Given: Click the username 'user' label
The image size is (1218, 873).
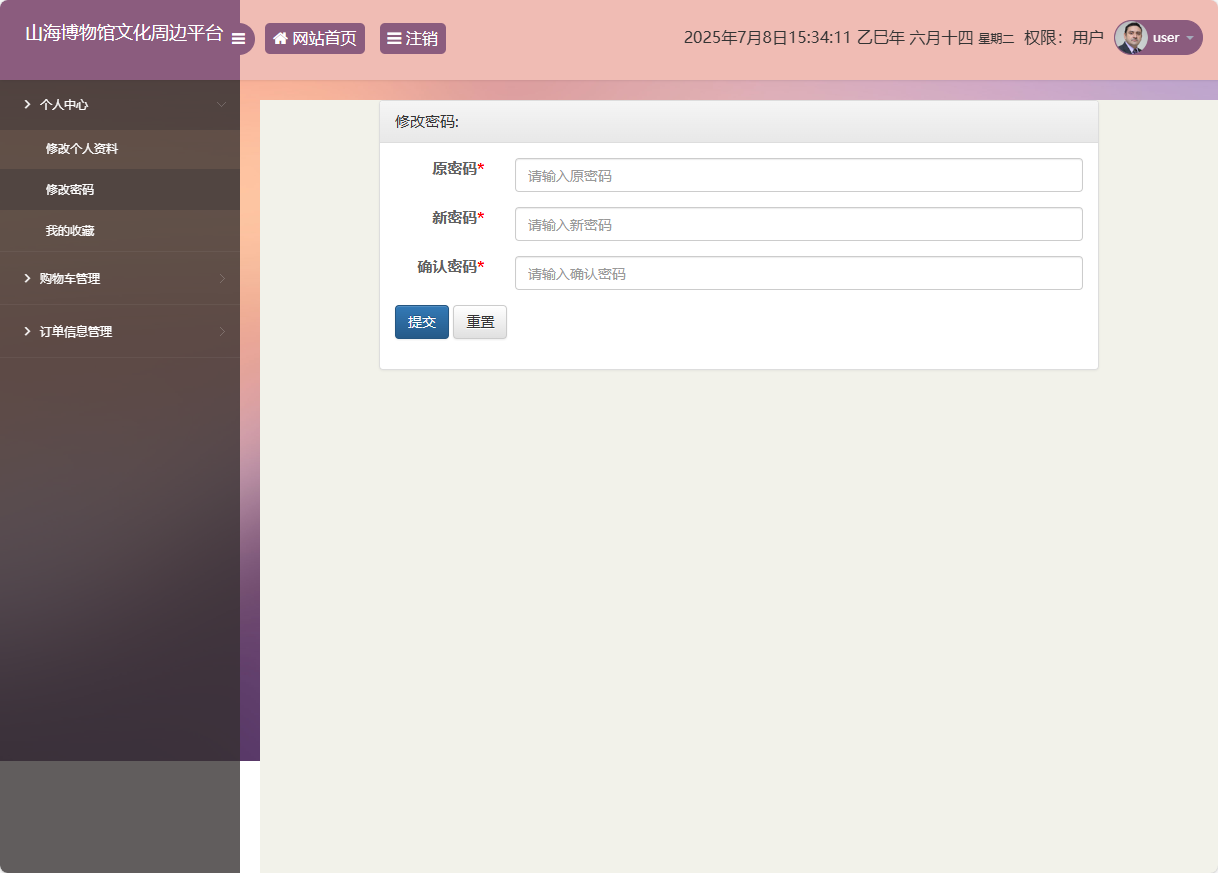Looking at the screenshot, I should point(1166,38).
